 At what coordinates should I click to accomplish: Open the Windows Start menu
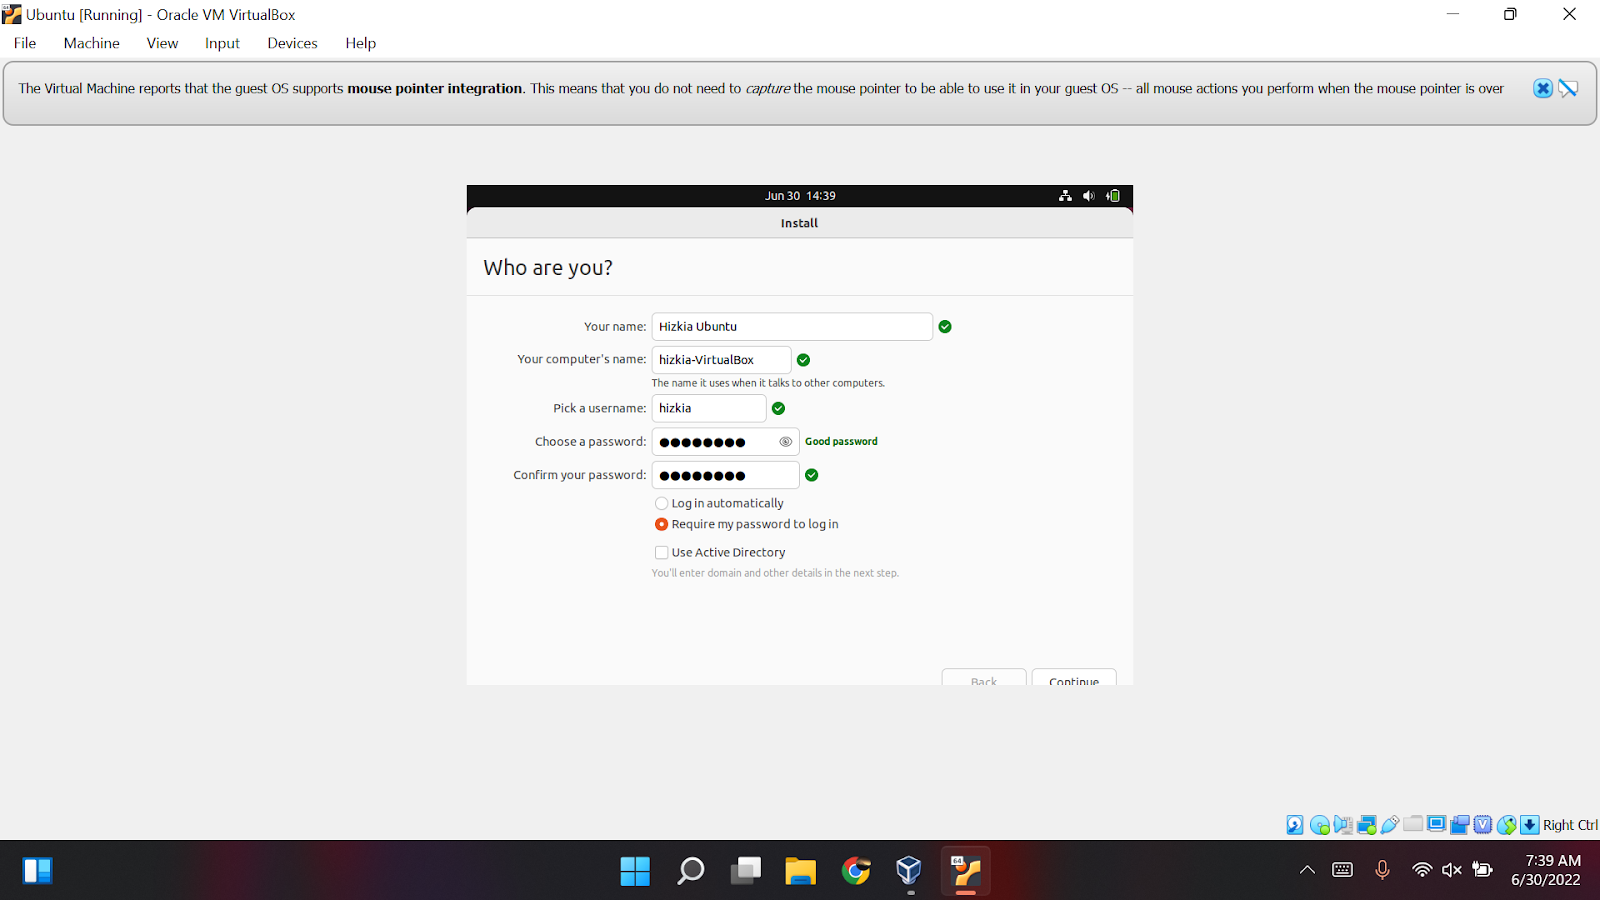[635, 871]
